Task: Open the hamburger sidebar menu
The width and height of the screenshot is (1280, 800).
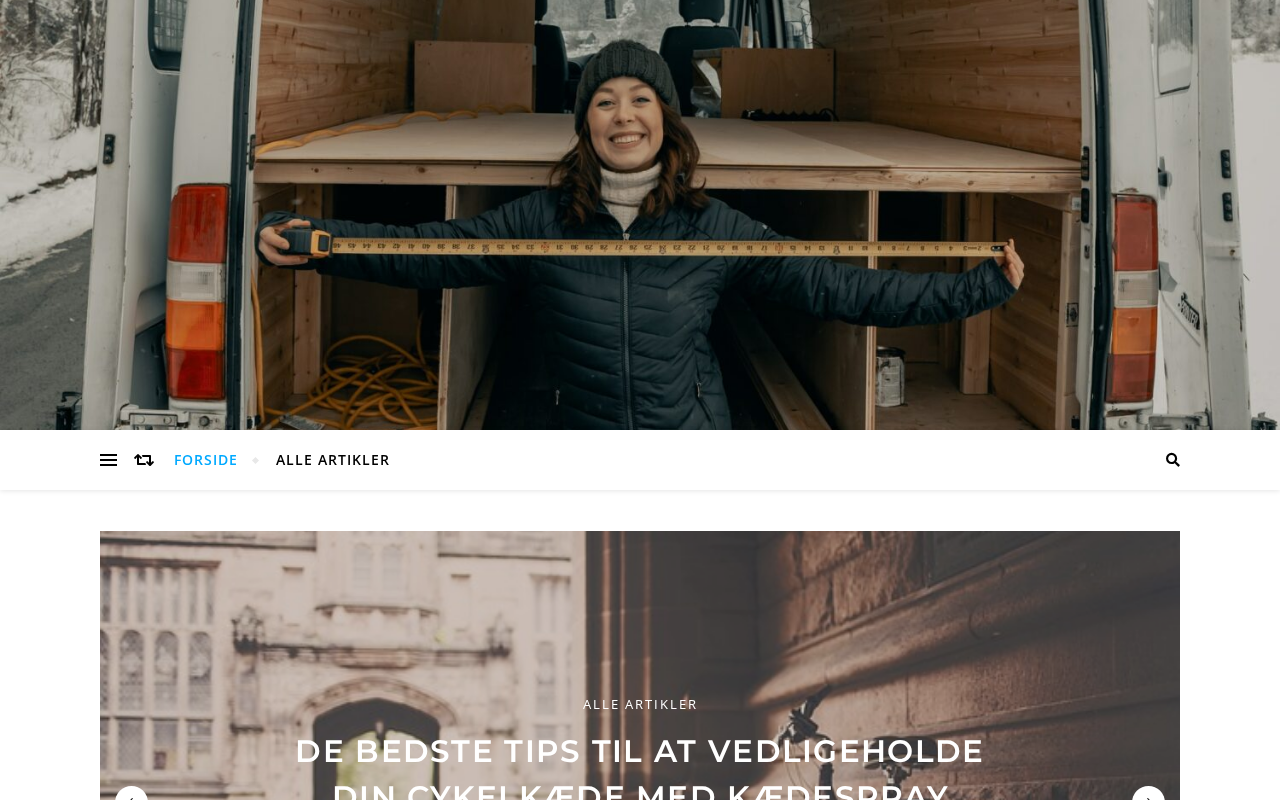Action: pos(108,460)
